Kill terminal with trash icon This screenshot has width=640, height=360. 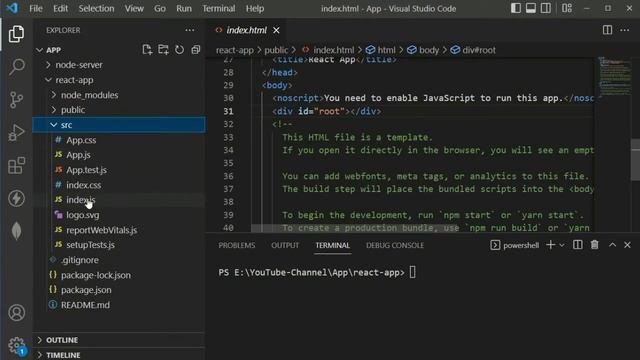595,245
